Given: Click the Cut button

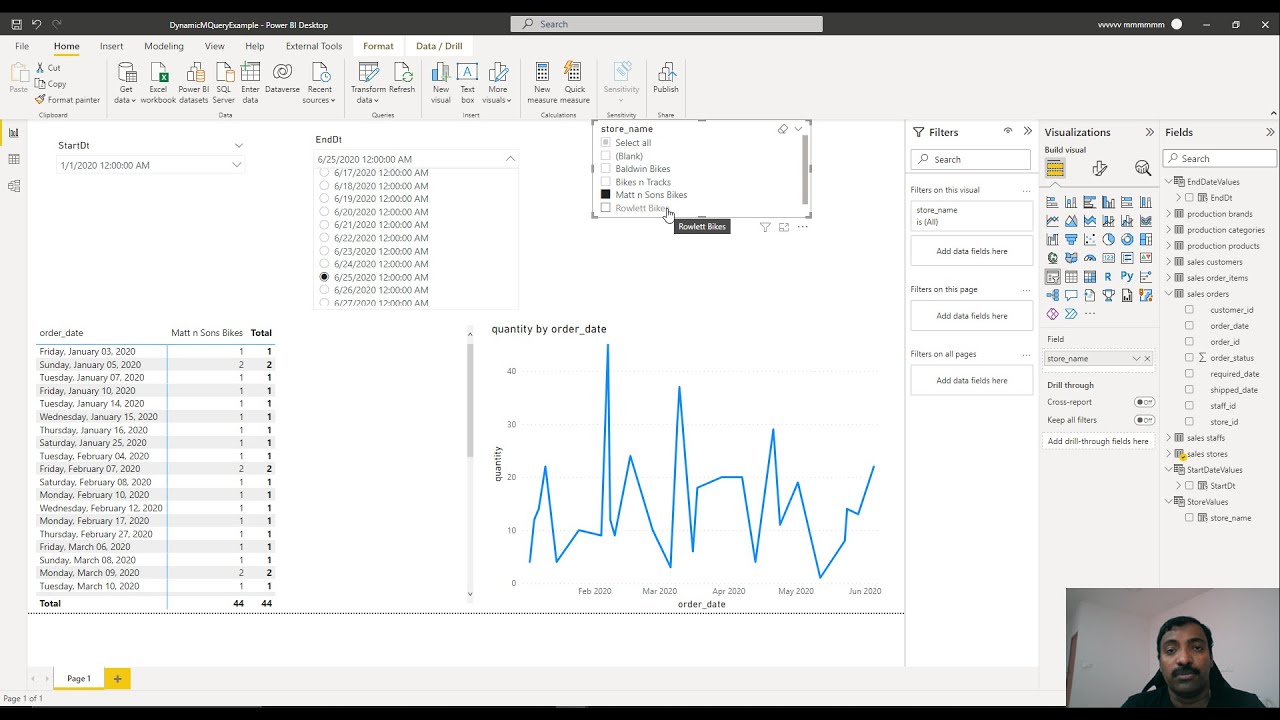Looking at the screenshot, I should [48, 68].
